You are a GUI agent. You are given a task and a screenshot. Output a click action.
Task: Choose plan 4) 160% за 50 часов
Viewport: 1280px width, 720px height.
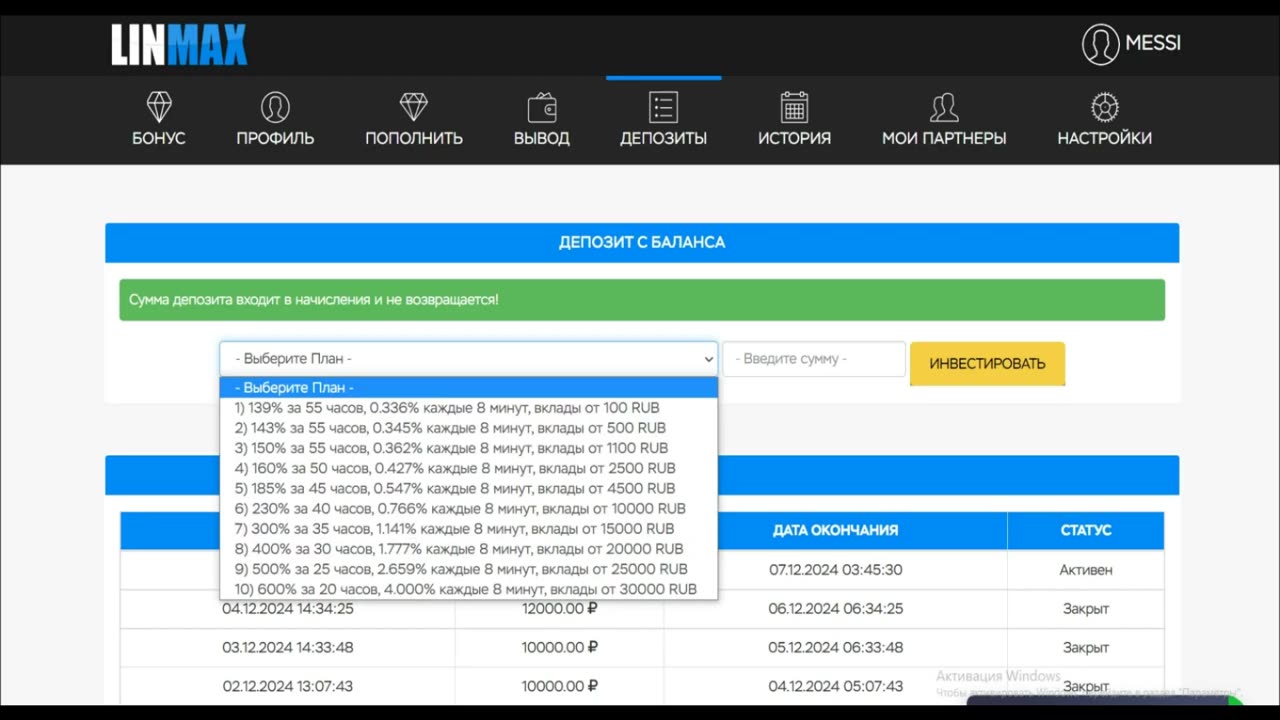point(469,468)
